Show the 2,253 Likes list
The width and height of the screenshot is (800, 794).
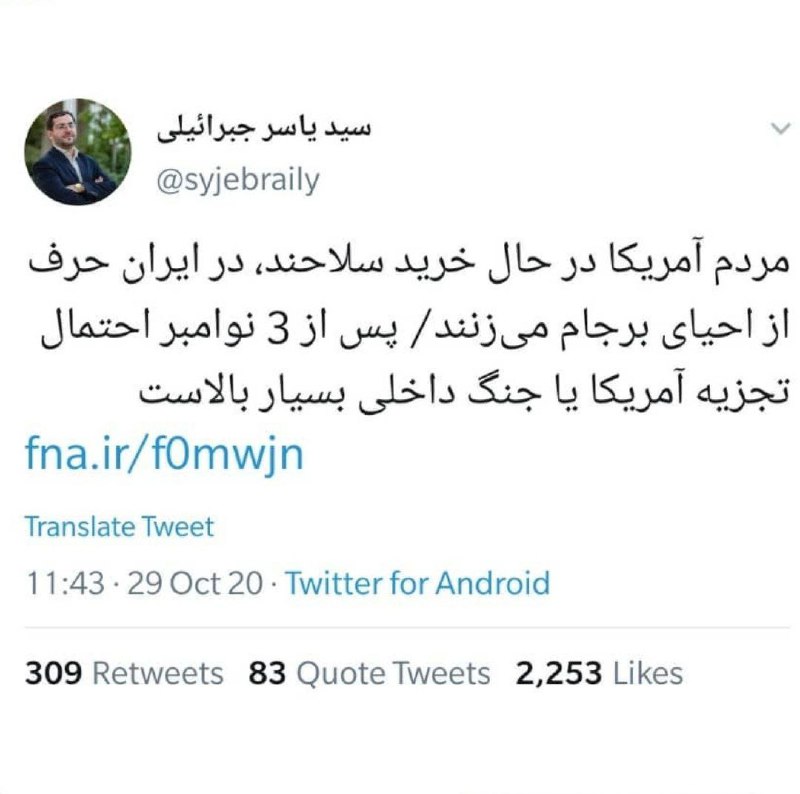pyautogui.click(x=599, y=673)
